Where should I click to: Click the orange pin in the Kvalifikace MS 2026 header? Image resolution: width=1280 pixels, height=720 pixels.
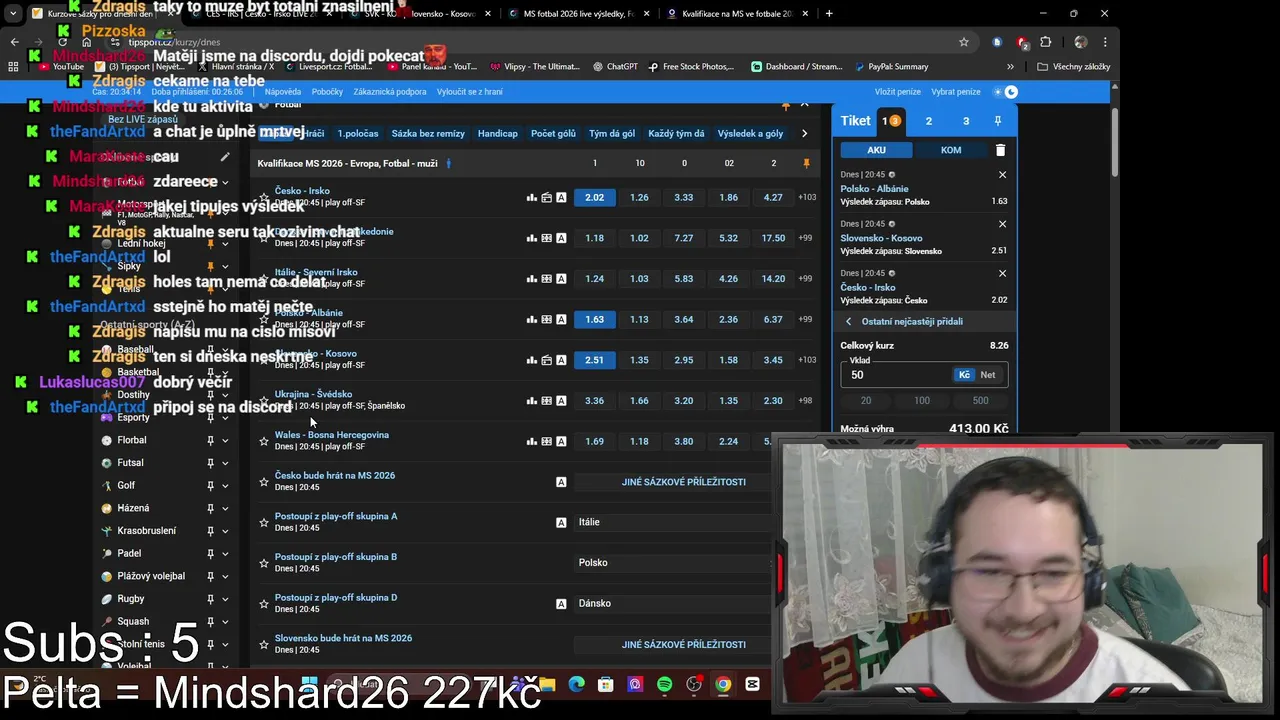coord(807,163)
